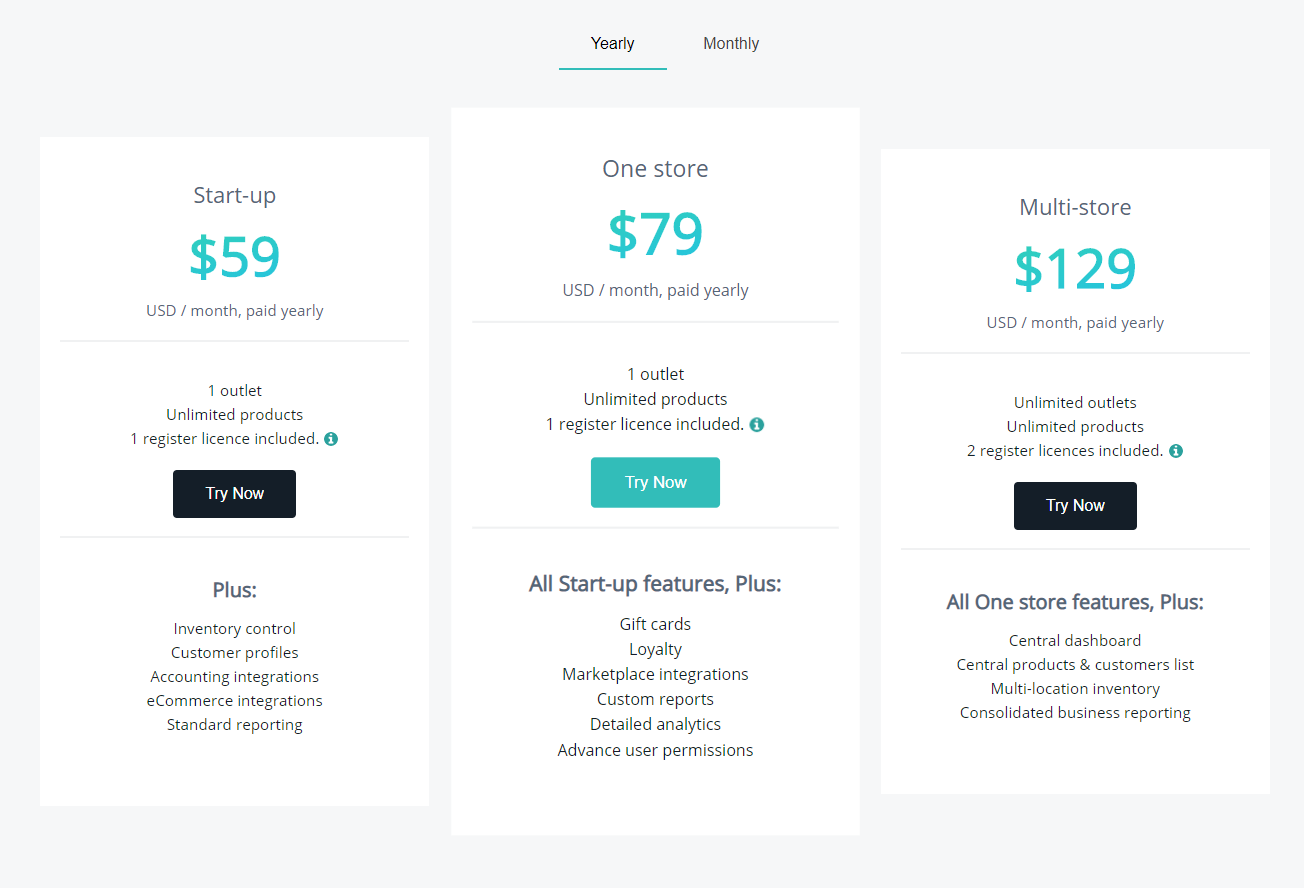The width and height of the screenshot is (1304, 888).
Task: Click the Start-up plan title
Action: coord(234,195)
